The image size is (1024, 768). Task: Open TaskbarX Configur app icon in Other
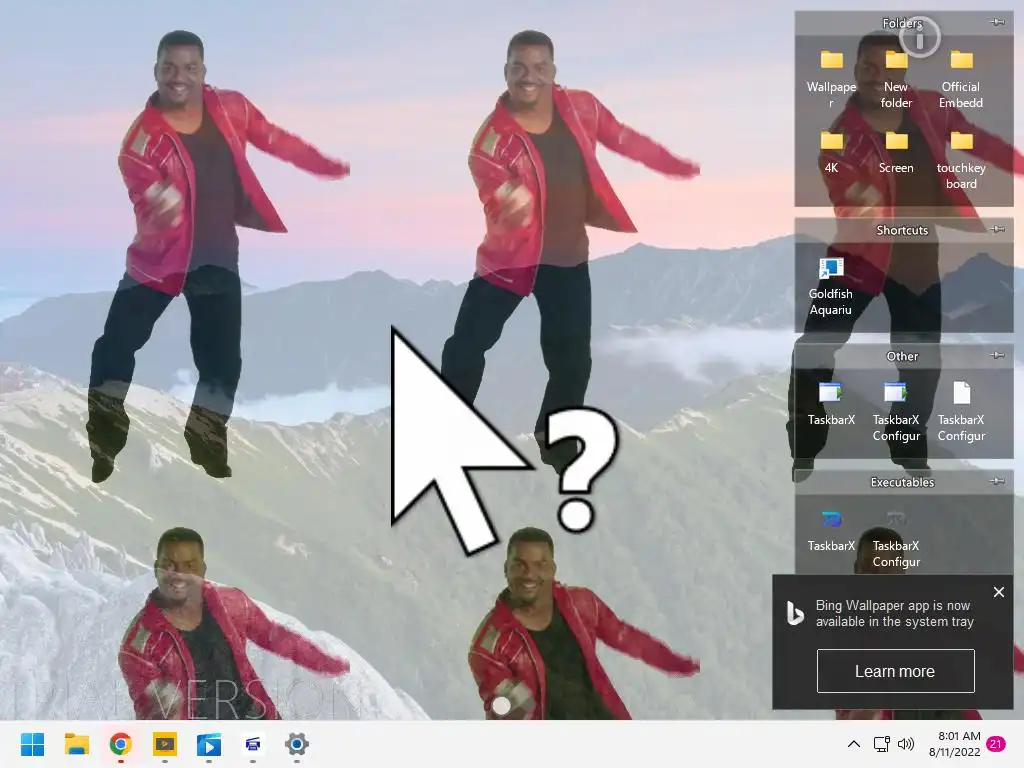click(x=896, y=411)
